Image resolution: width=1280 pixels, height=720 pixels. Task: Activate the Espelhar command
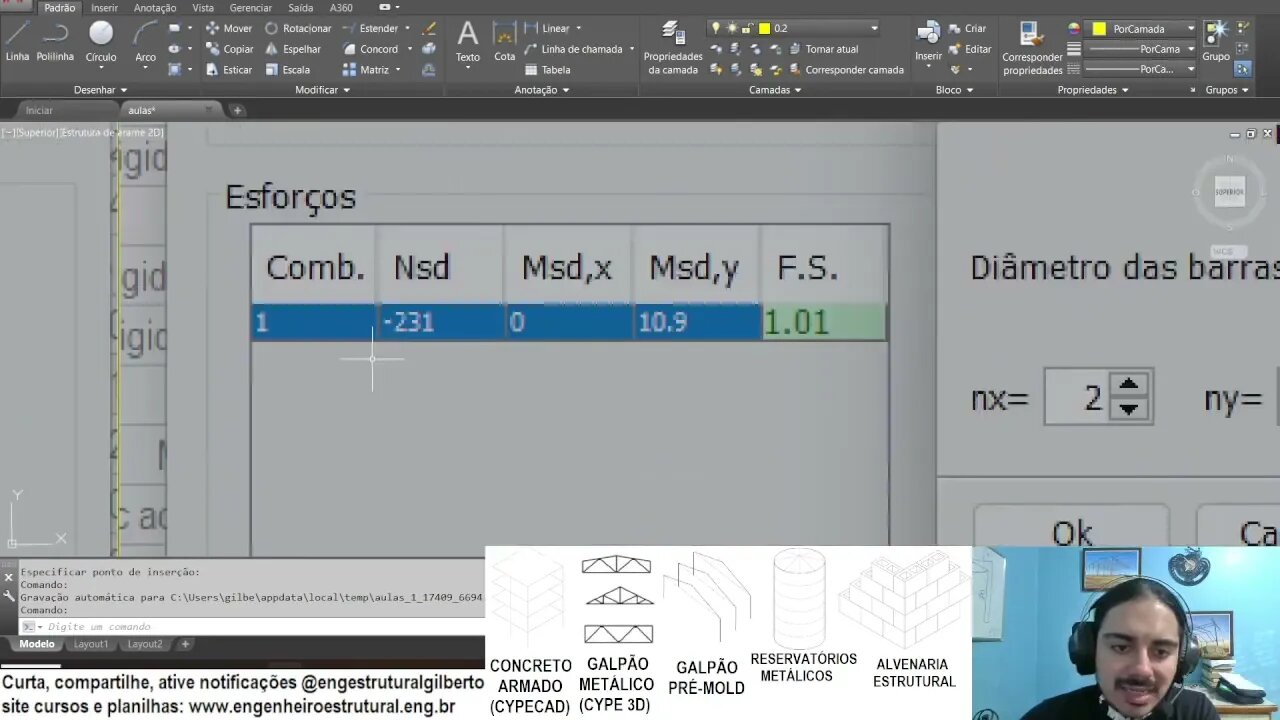coord(293,49)
